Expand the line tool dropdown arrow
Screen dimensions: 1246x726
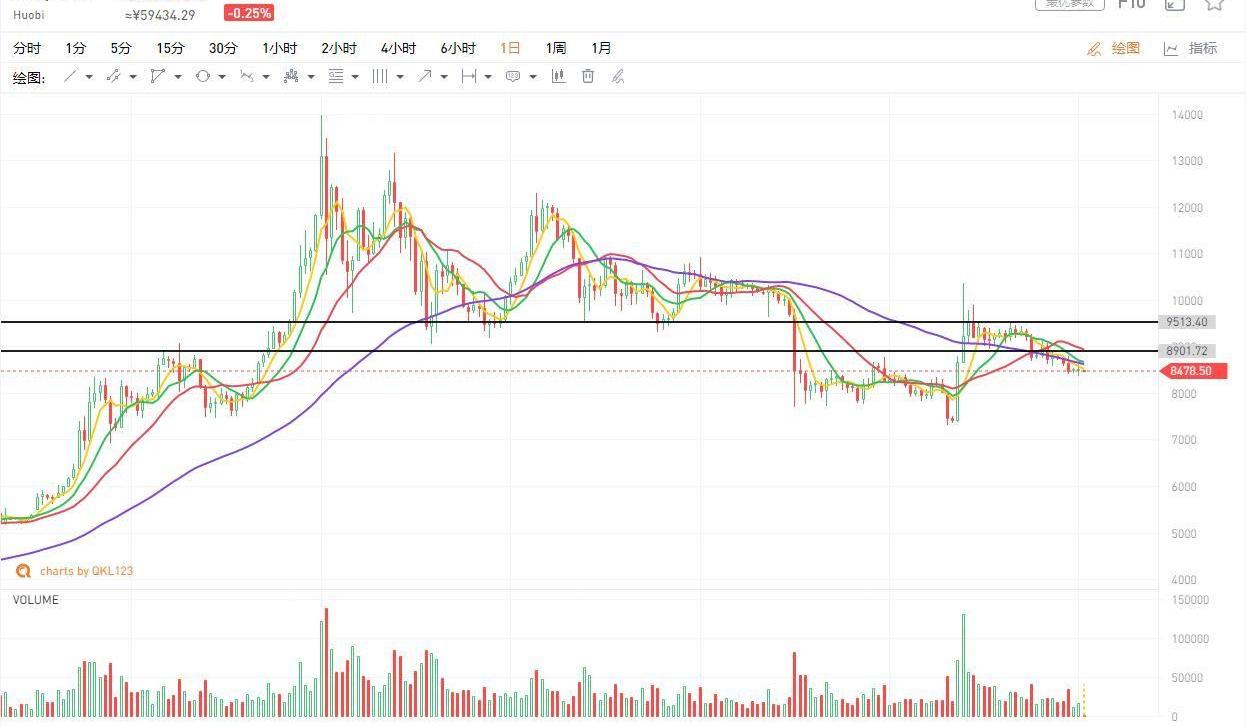[89, 77]
